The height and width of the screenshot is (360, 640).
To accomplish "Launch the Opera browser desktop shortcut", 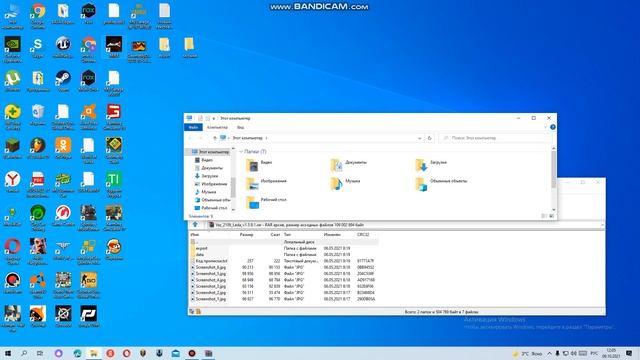I will click(12, 251).
